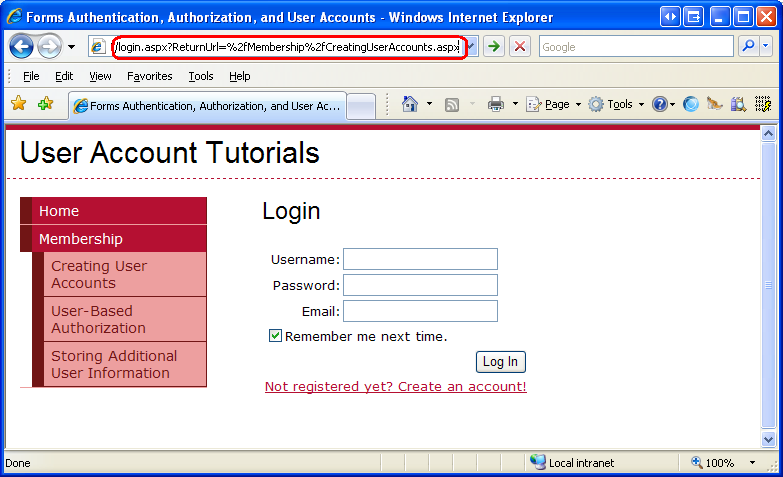The height and width of the screenshot is (477, 783).
Task: Click the green Go arrow button
Action: click(494, 47)
